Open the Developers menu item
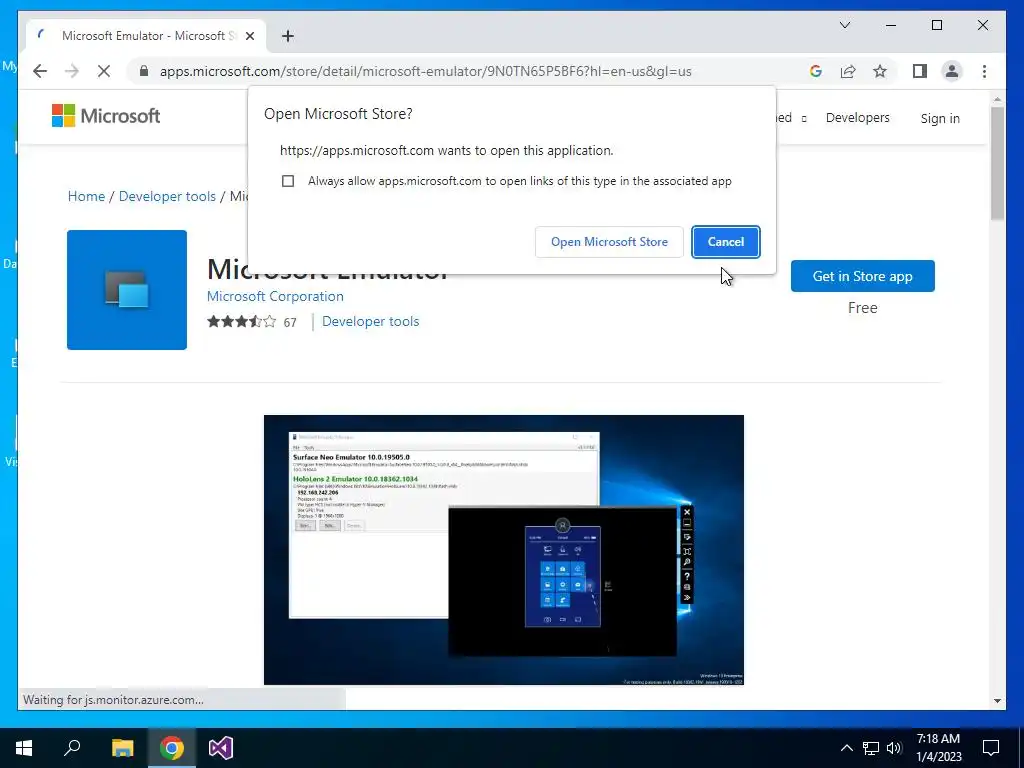Viewport: 1024px width, 768px height. (x=857, y=118)
